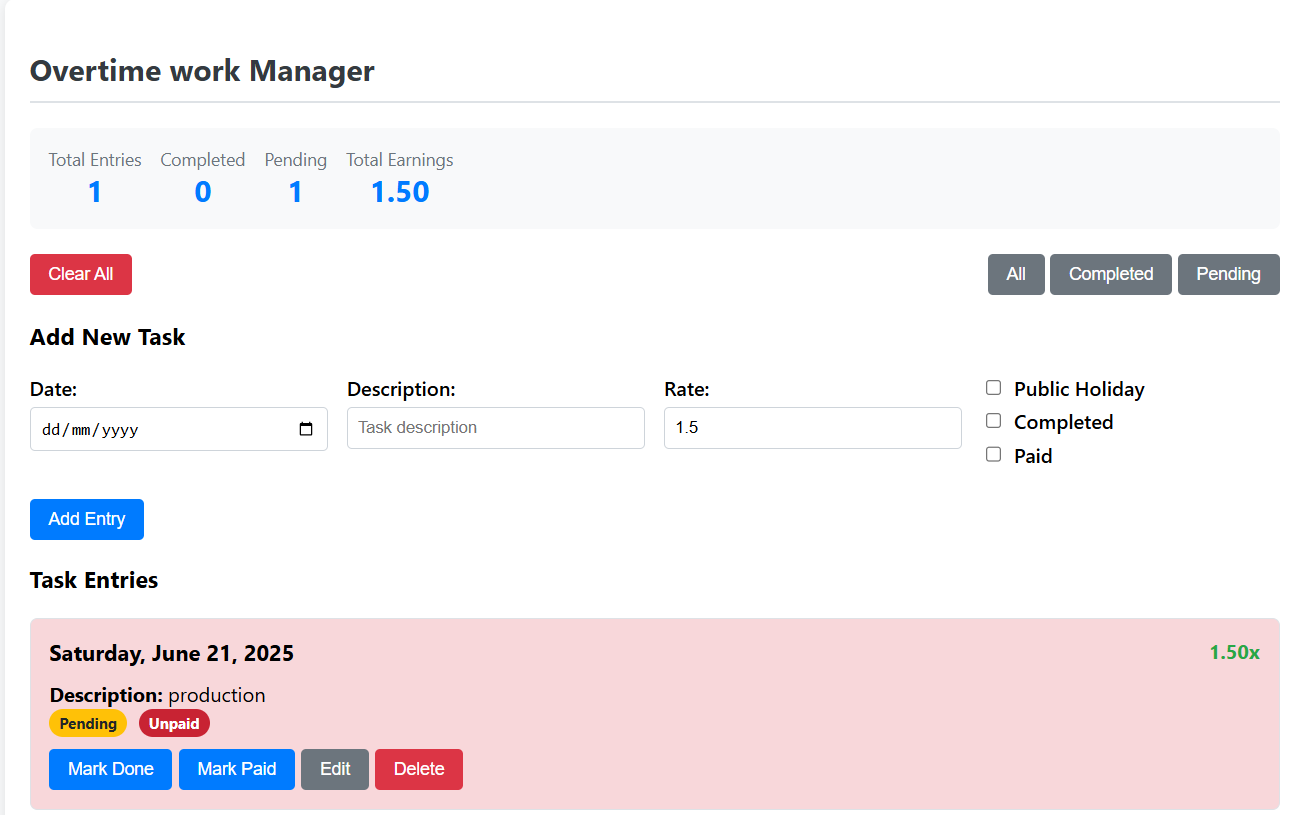1291x815 pixels.
Task: Click the 1.50x rate label
Action: [1235, 652]
